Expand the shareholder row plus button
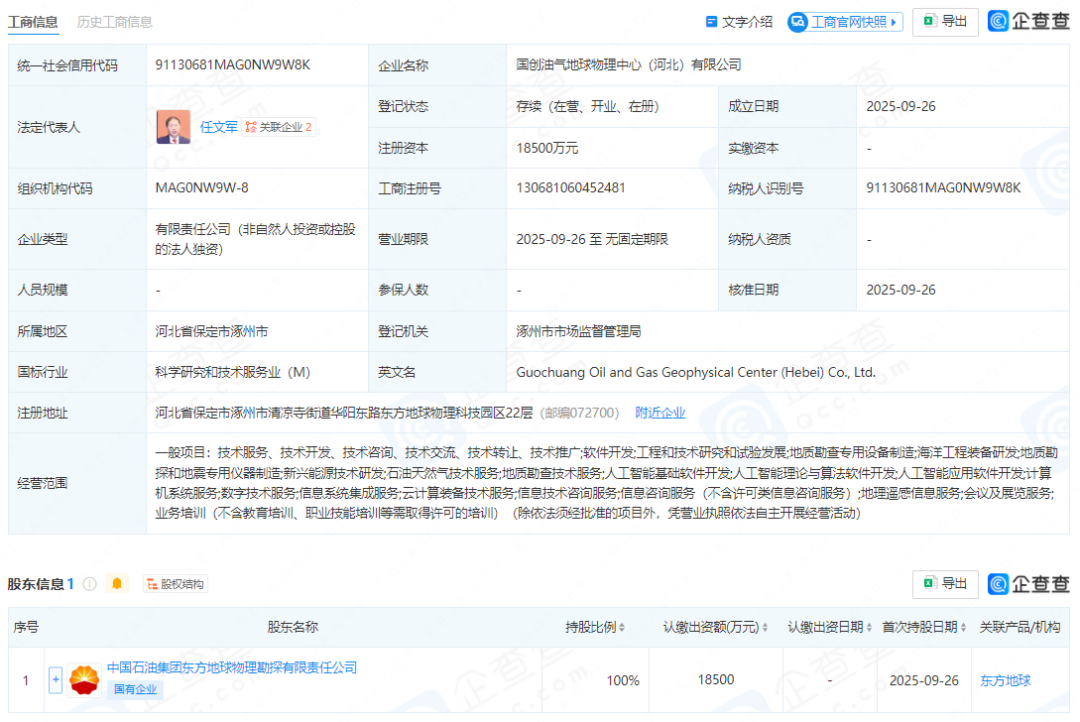 pyautogui.click(x=56, y=680)
